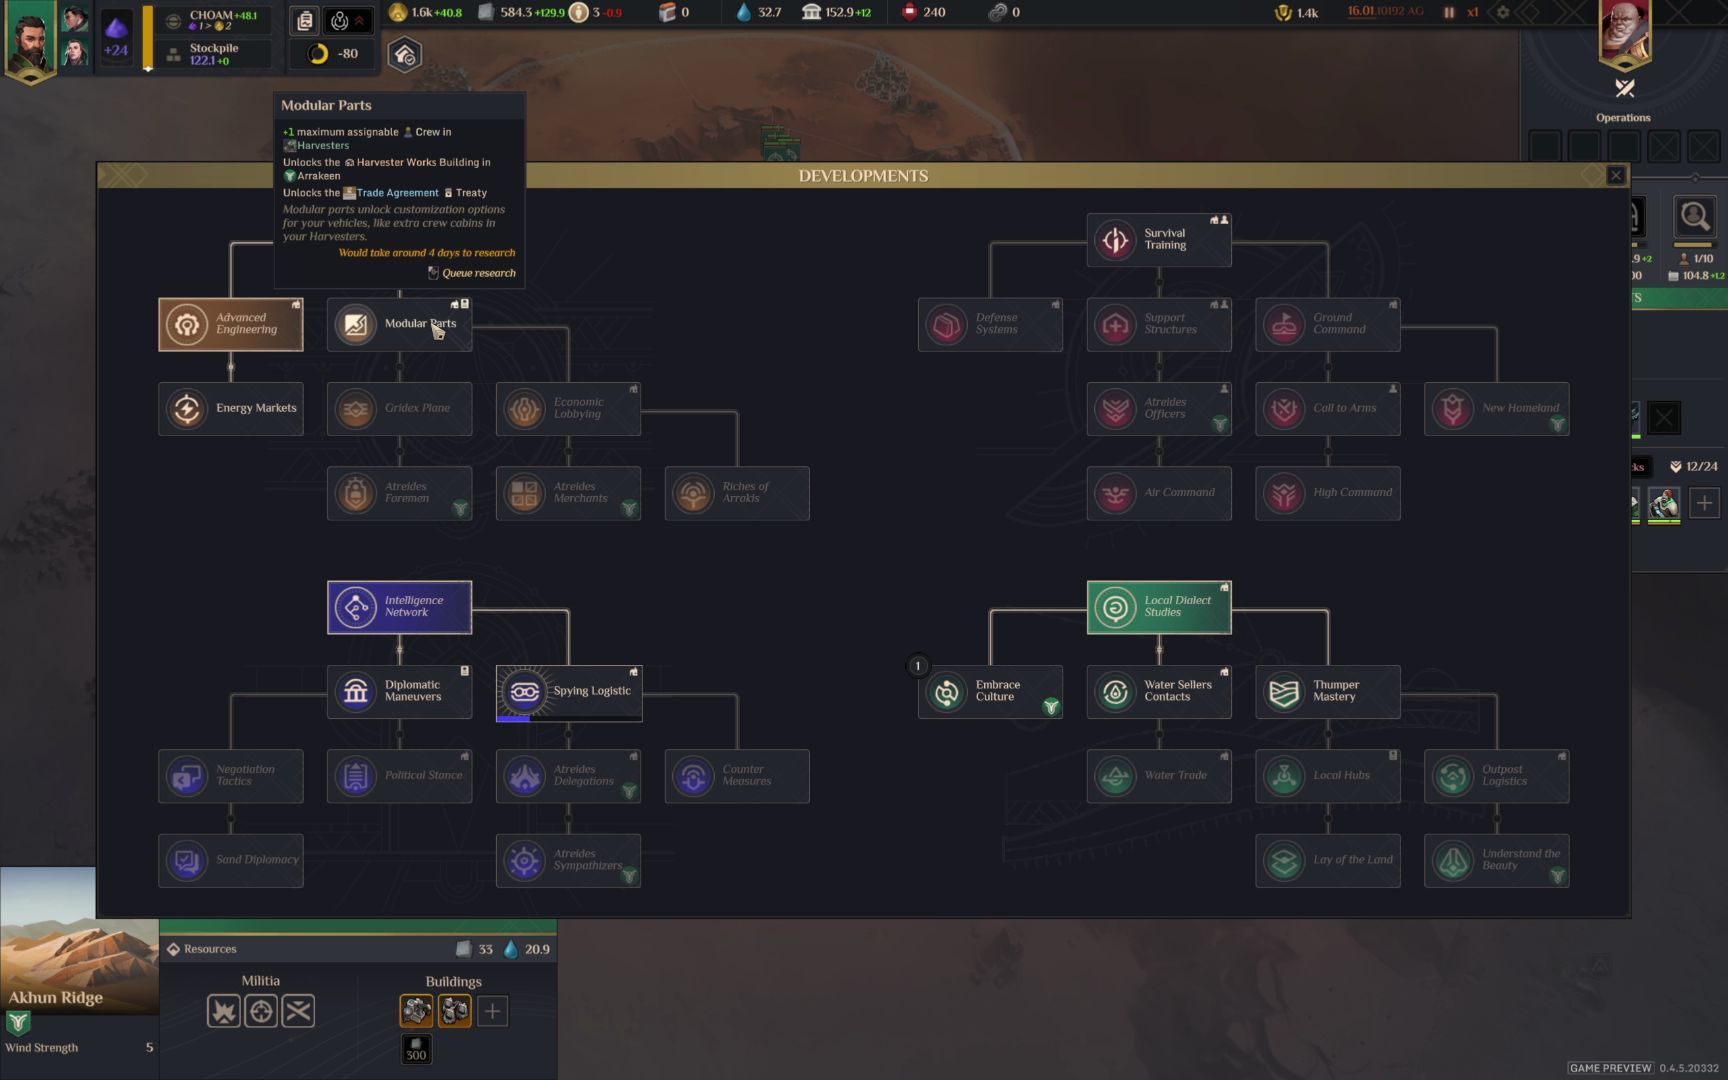The image size is (1728, 1080).
Task: Click the Support Structures icon
Action: coord(1115,324)
